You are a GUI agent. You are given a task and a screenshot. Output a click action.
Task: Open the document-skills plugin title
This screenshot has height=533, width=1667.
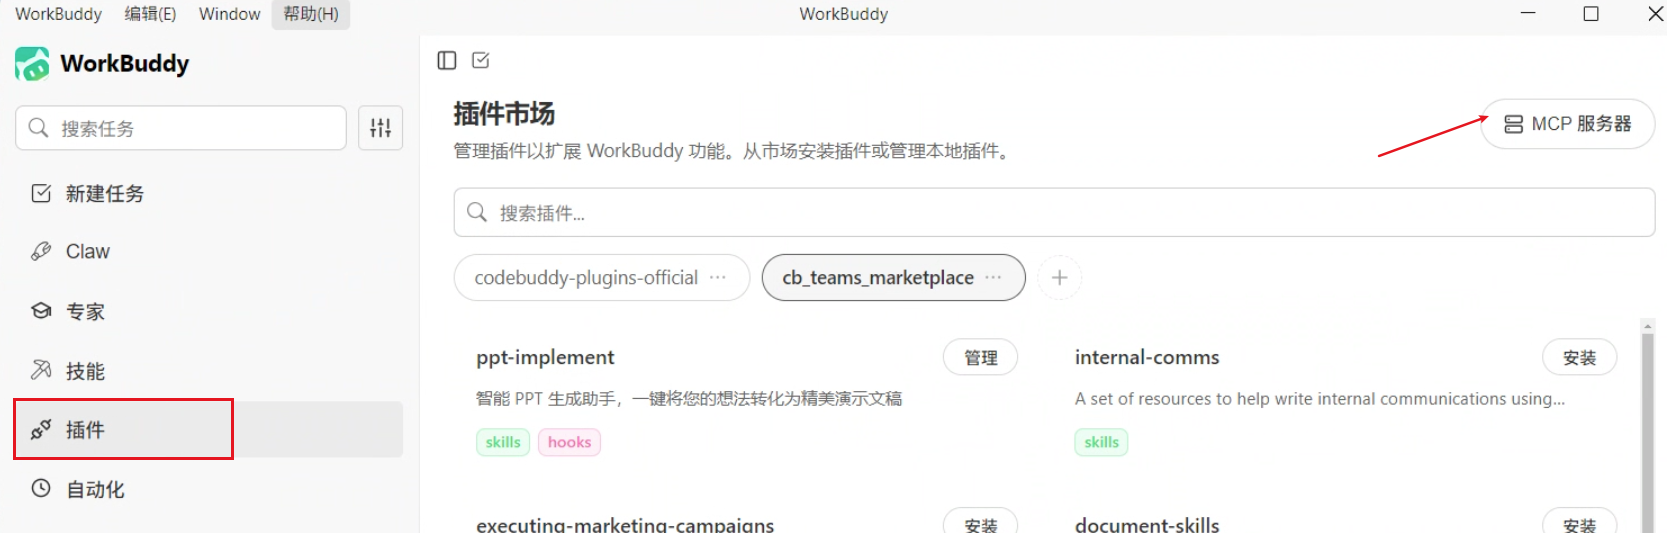pyautogui.click(x=1147, y=524)
